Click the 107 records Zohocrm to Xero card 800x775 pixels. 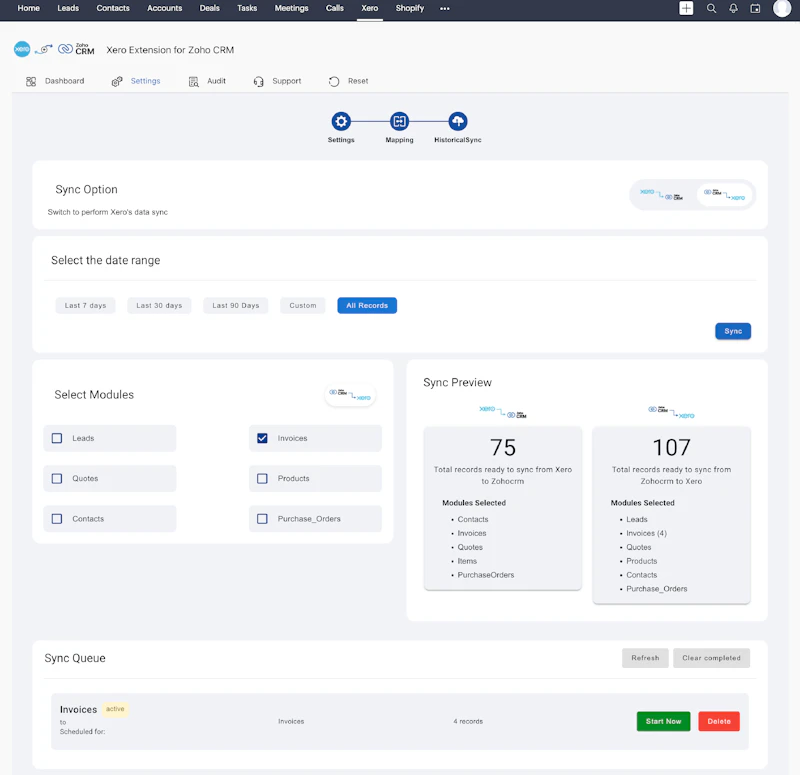671,515
